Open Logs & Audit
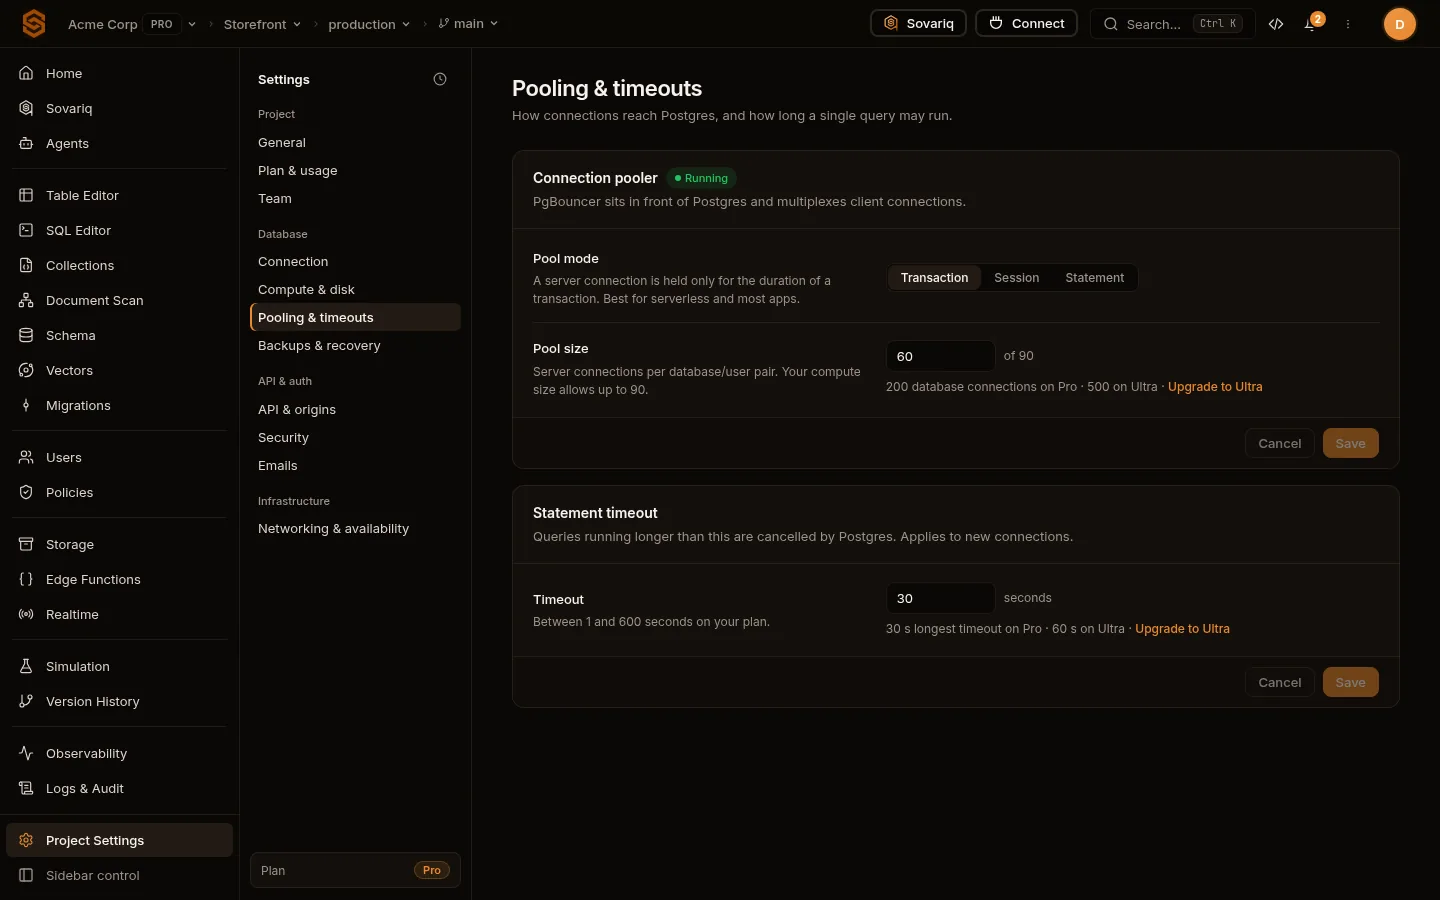The height and width of the screenshot is (900, 1440). (x=120, y=788)
